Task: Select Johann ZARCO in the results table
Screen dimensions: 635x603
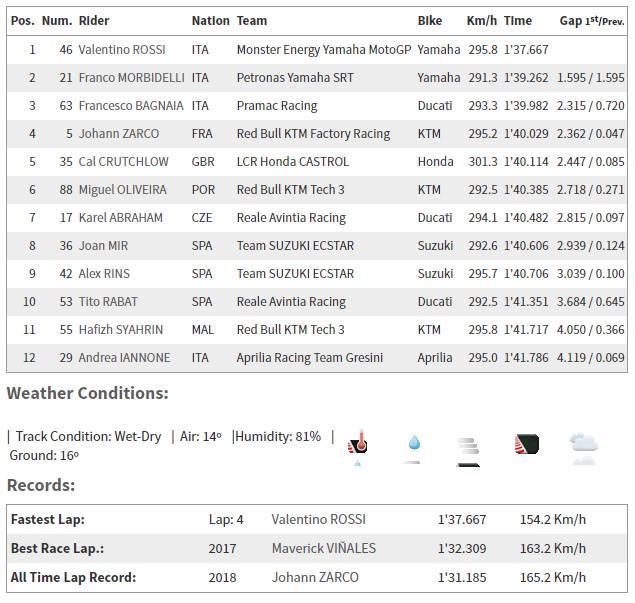Action: [x=117, y=133]
